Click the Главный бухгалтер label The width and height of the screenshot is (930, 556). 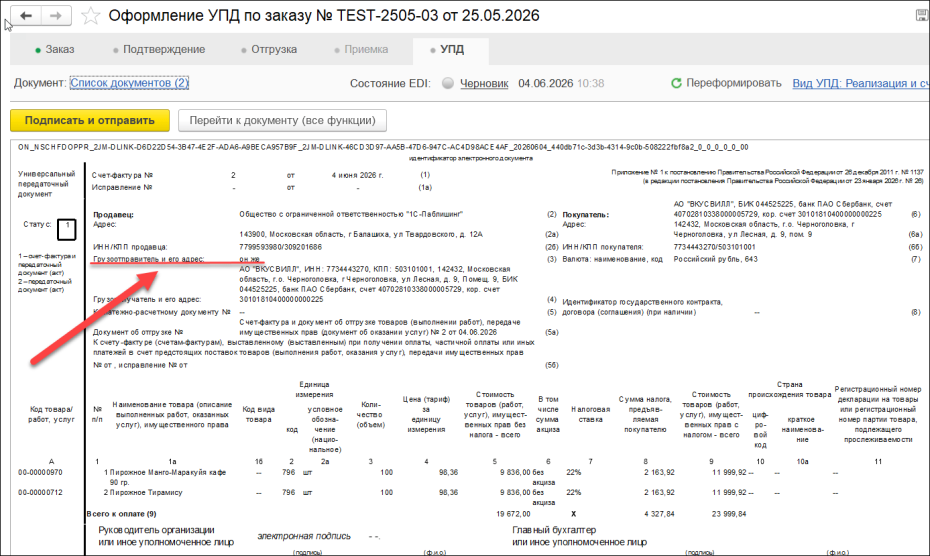click(x=554, y=530)
